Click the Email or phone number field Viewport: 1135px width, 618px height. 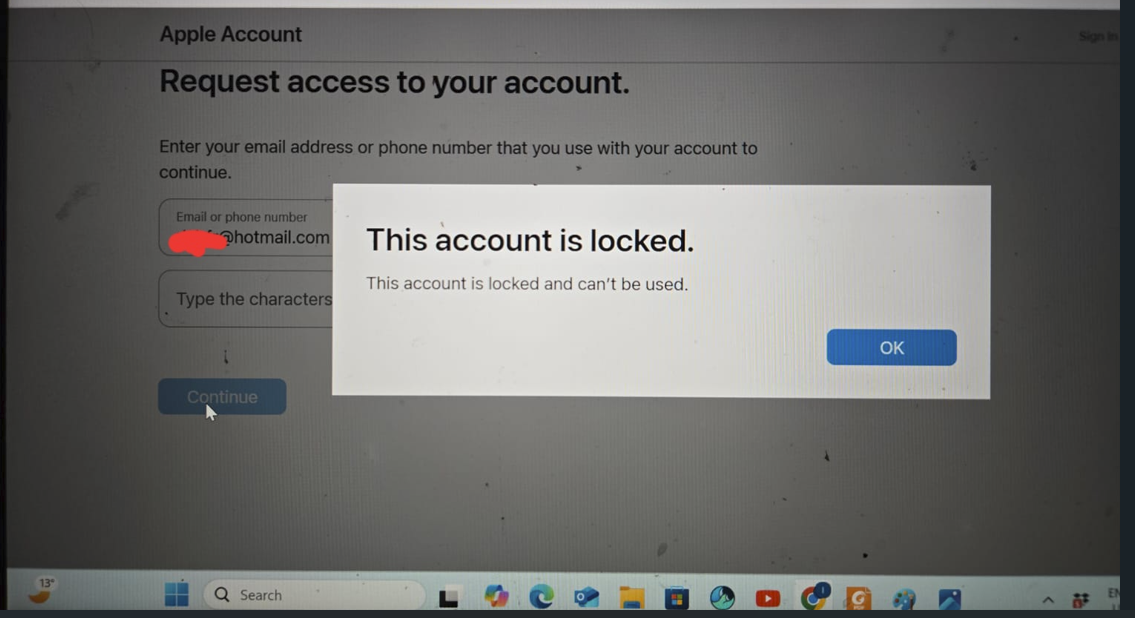coord(246,227)
